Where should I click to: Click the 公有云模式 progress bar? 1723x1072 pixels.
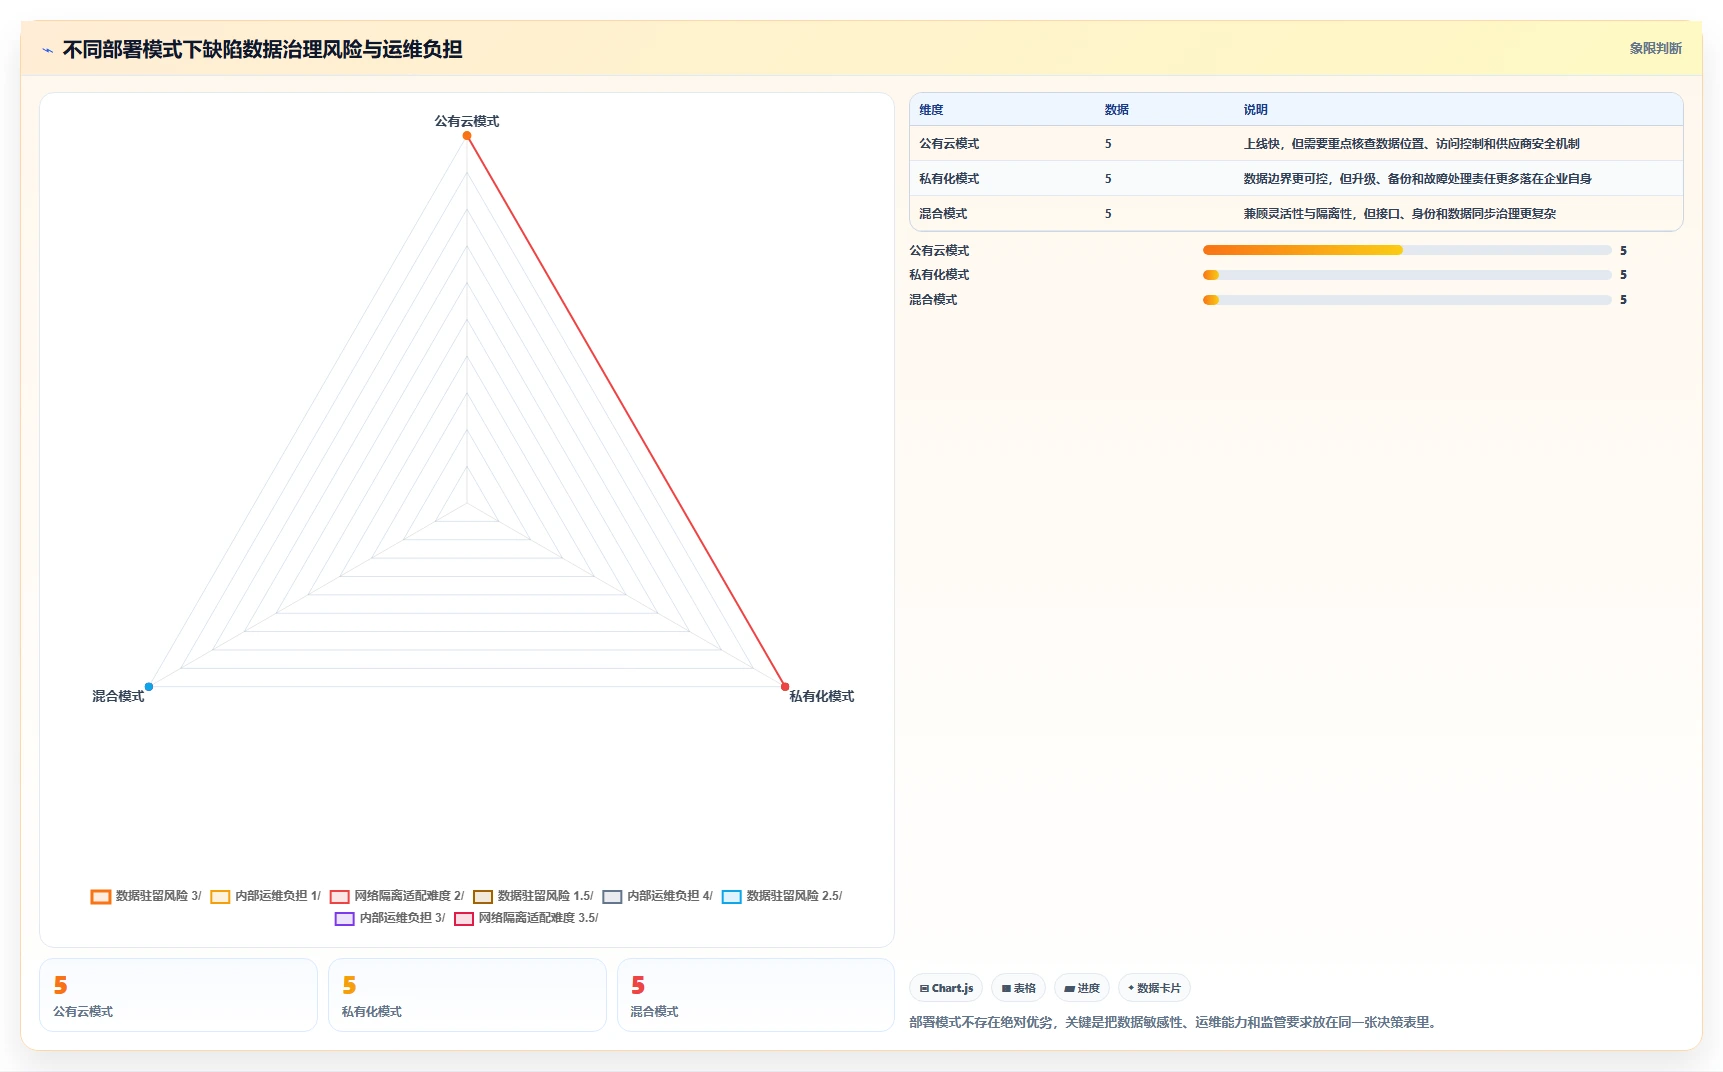click(x=1407, y=250)
